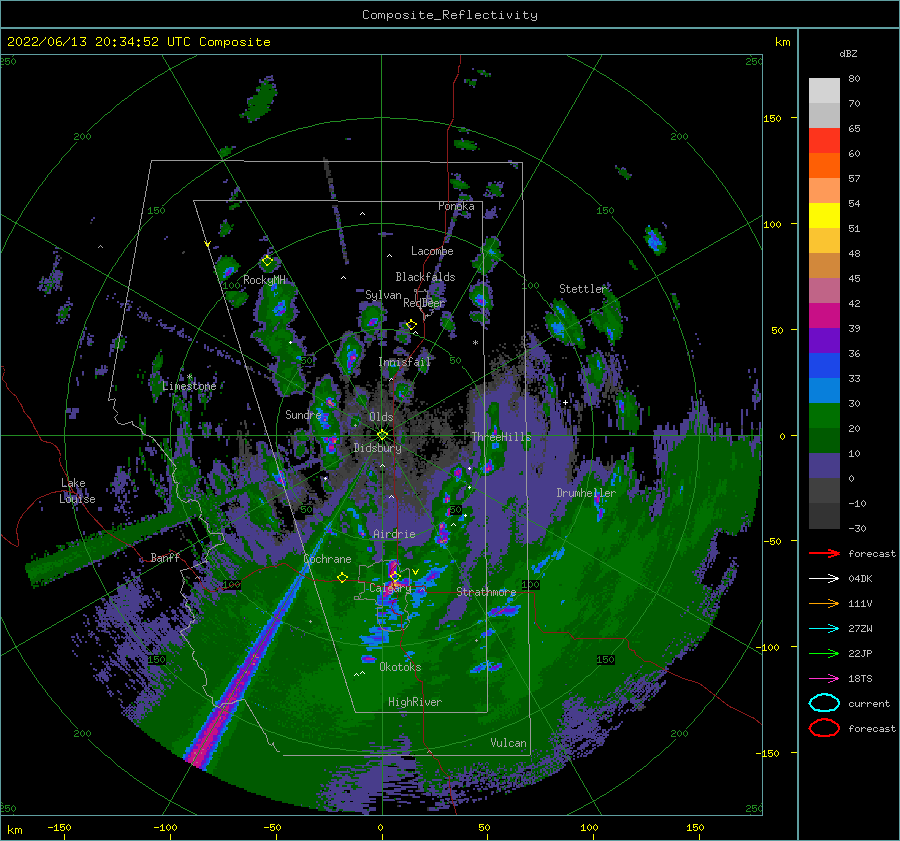Click the Drumheller city label
The width and height of the screenshot is (900, 841).
click(x=585, y=493)
